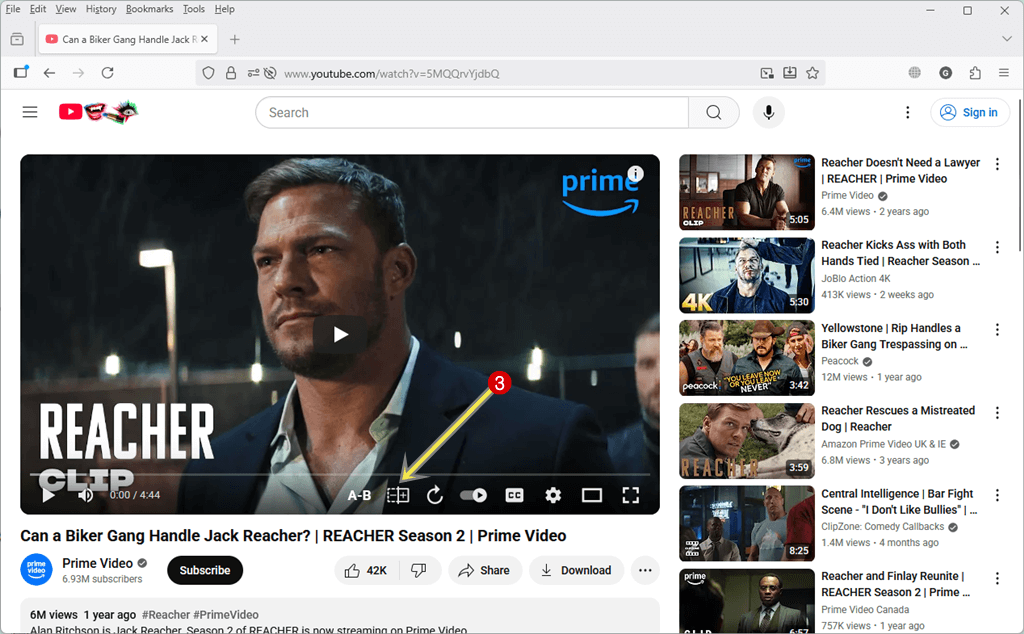
Task: Click the search magnifier button
Action: pos(714,112)
